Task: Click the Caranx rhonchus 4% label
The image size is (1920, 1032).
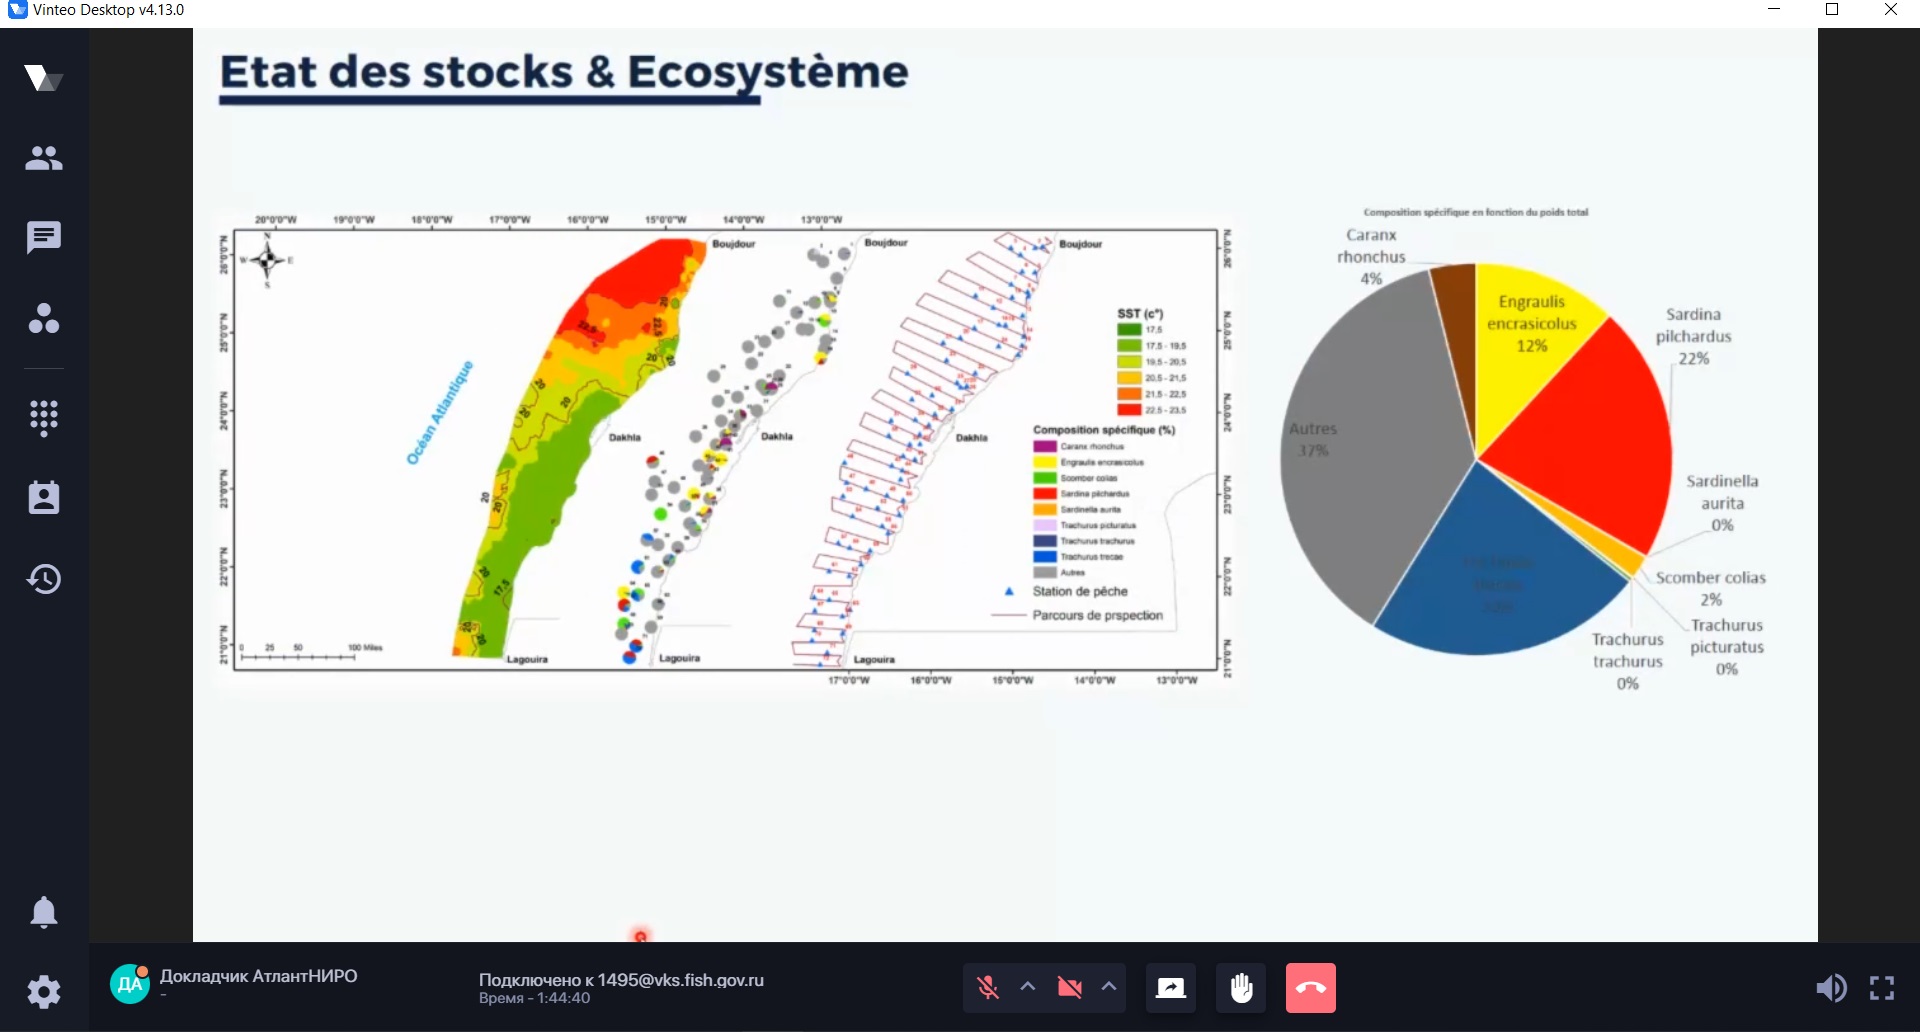Action: coord(1371,256)
